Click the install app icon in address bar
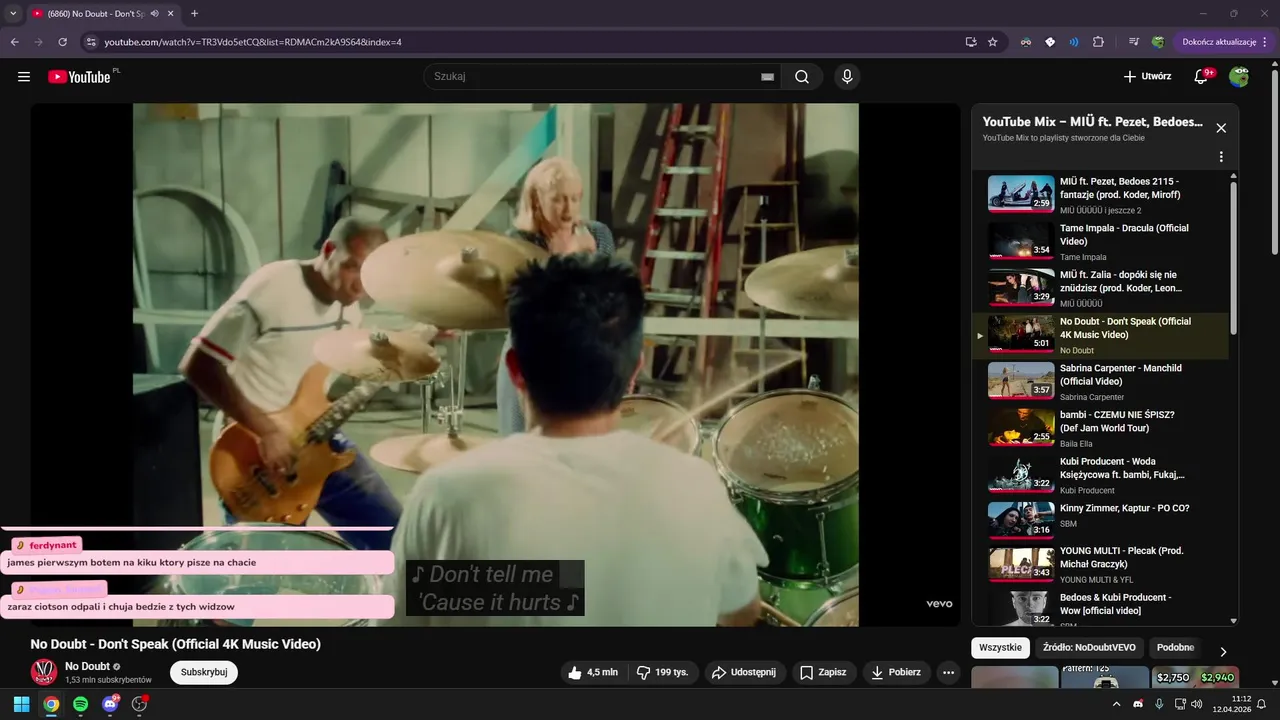This screenshot has height=720, width=1280. point(971,42)
